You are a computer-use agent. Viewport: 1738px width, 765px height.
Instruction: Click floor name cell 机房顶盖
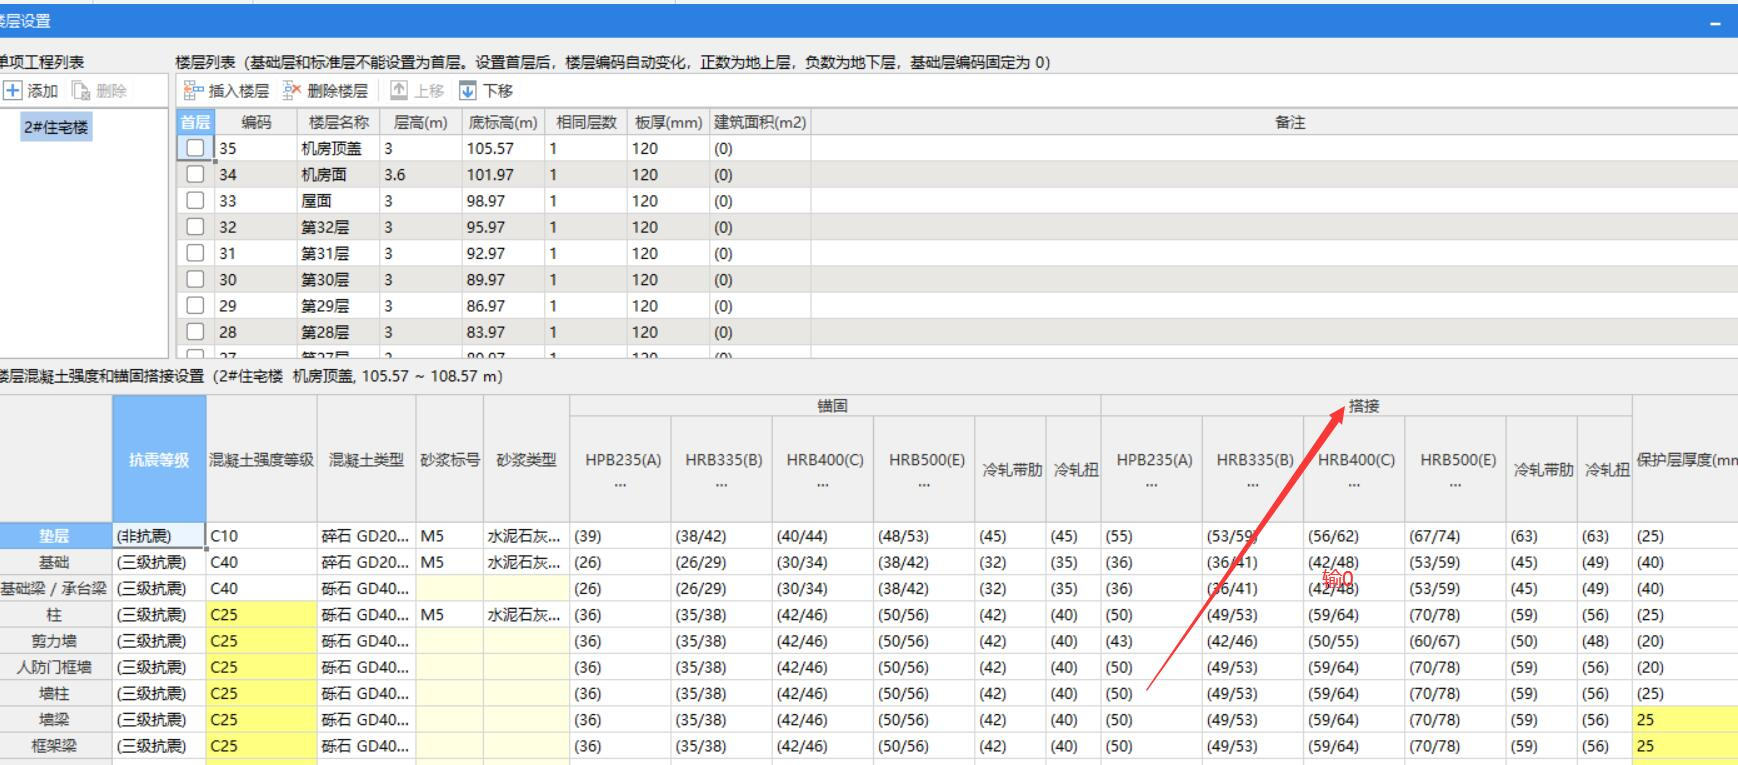(339, 148)
